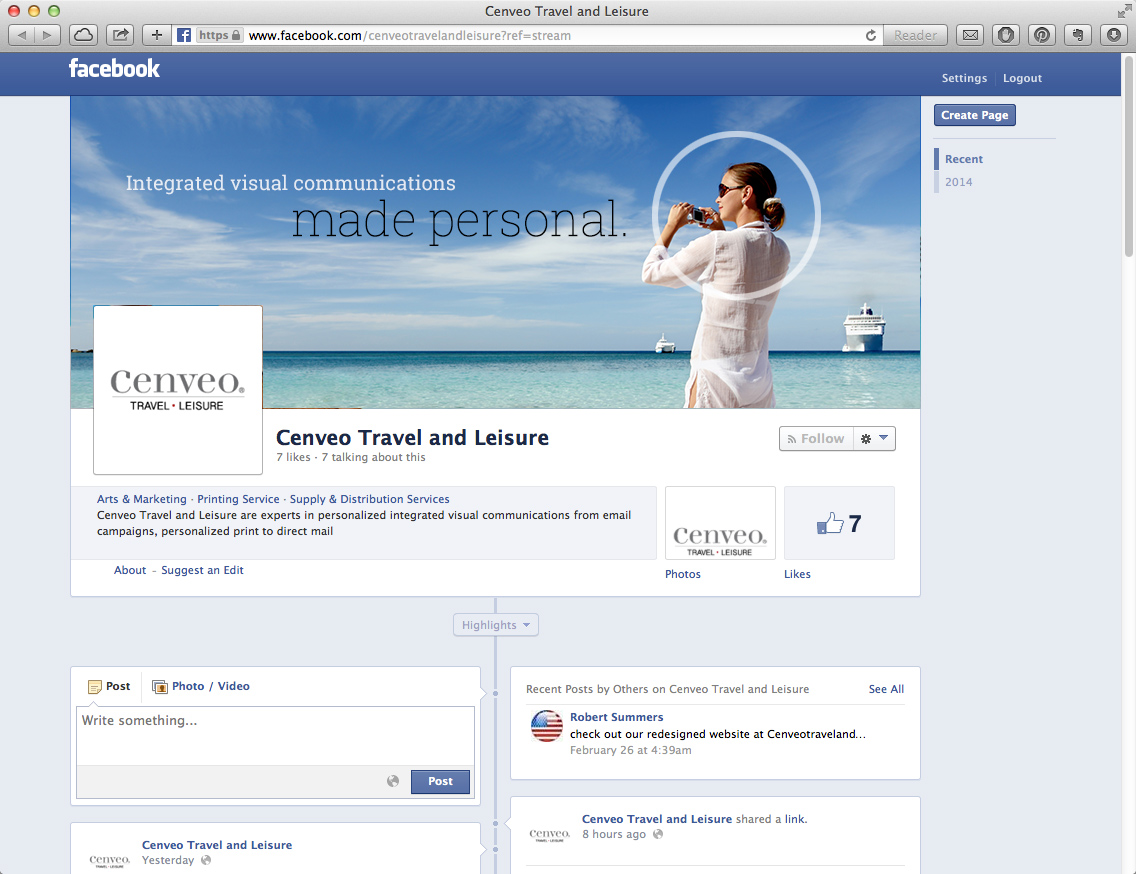Open the Photos thumbnail with Cenveo logo
Screen dimensions: 1136x874
coord(720,523)
